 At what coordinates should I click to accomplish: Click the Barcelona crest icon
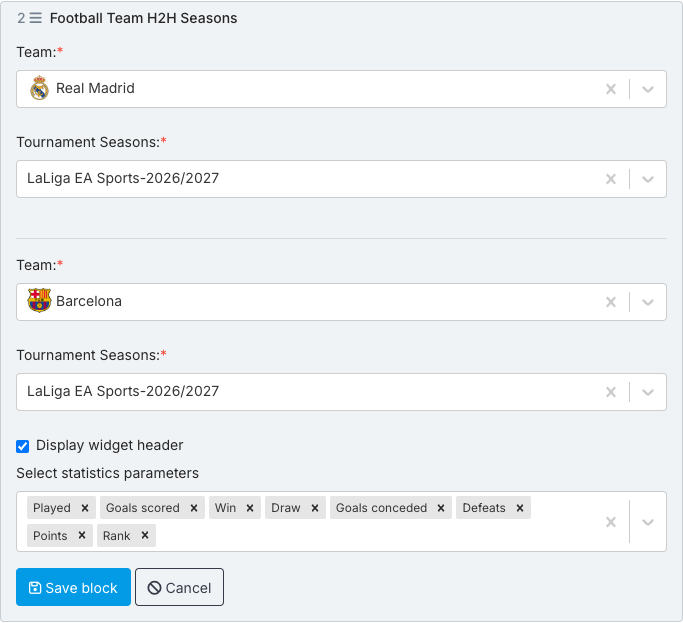[39, 301]
